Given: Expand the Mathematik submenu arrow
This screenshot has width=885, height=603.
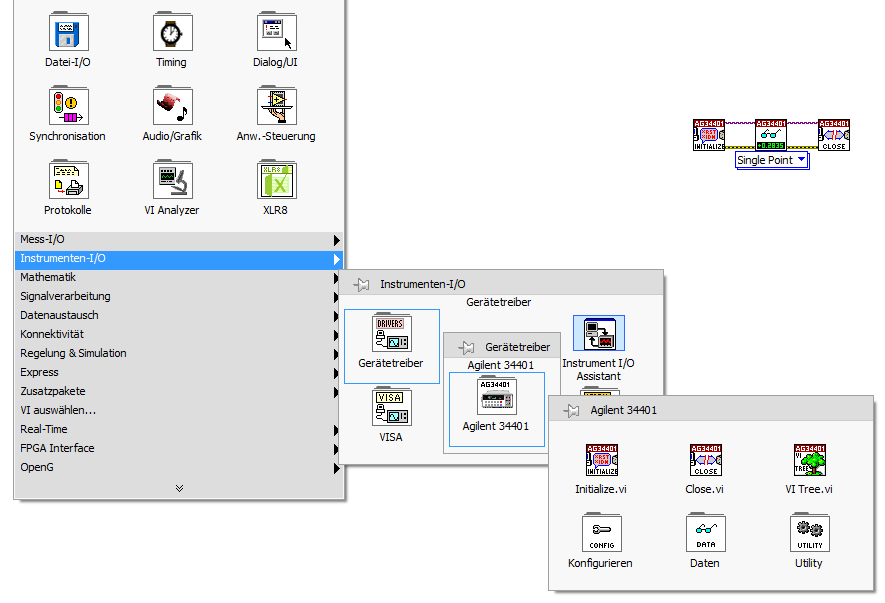Looking at the screenshot, I should (x=336, y=278).
